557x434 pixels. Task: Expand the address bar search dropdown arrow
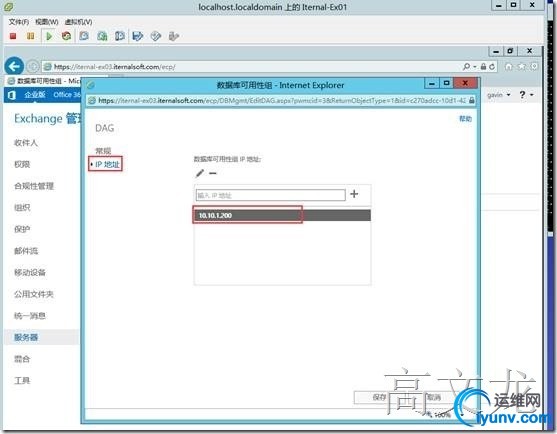coord(475,67)
